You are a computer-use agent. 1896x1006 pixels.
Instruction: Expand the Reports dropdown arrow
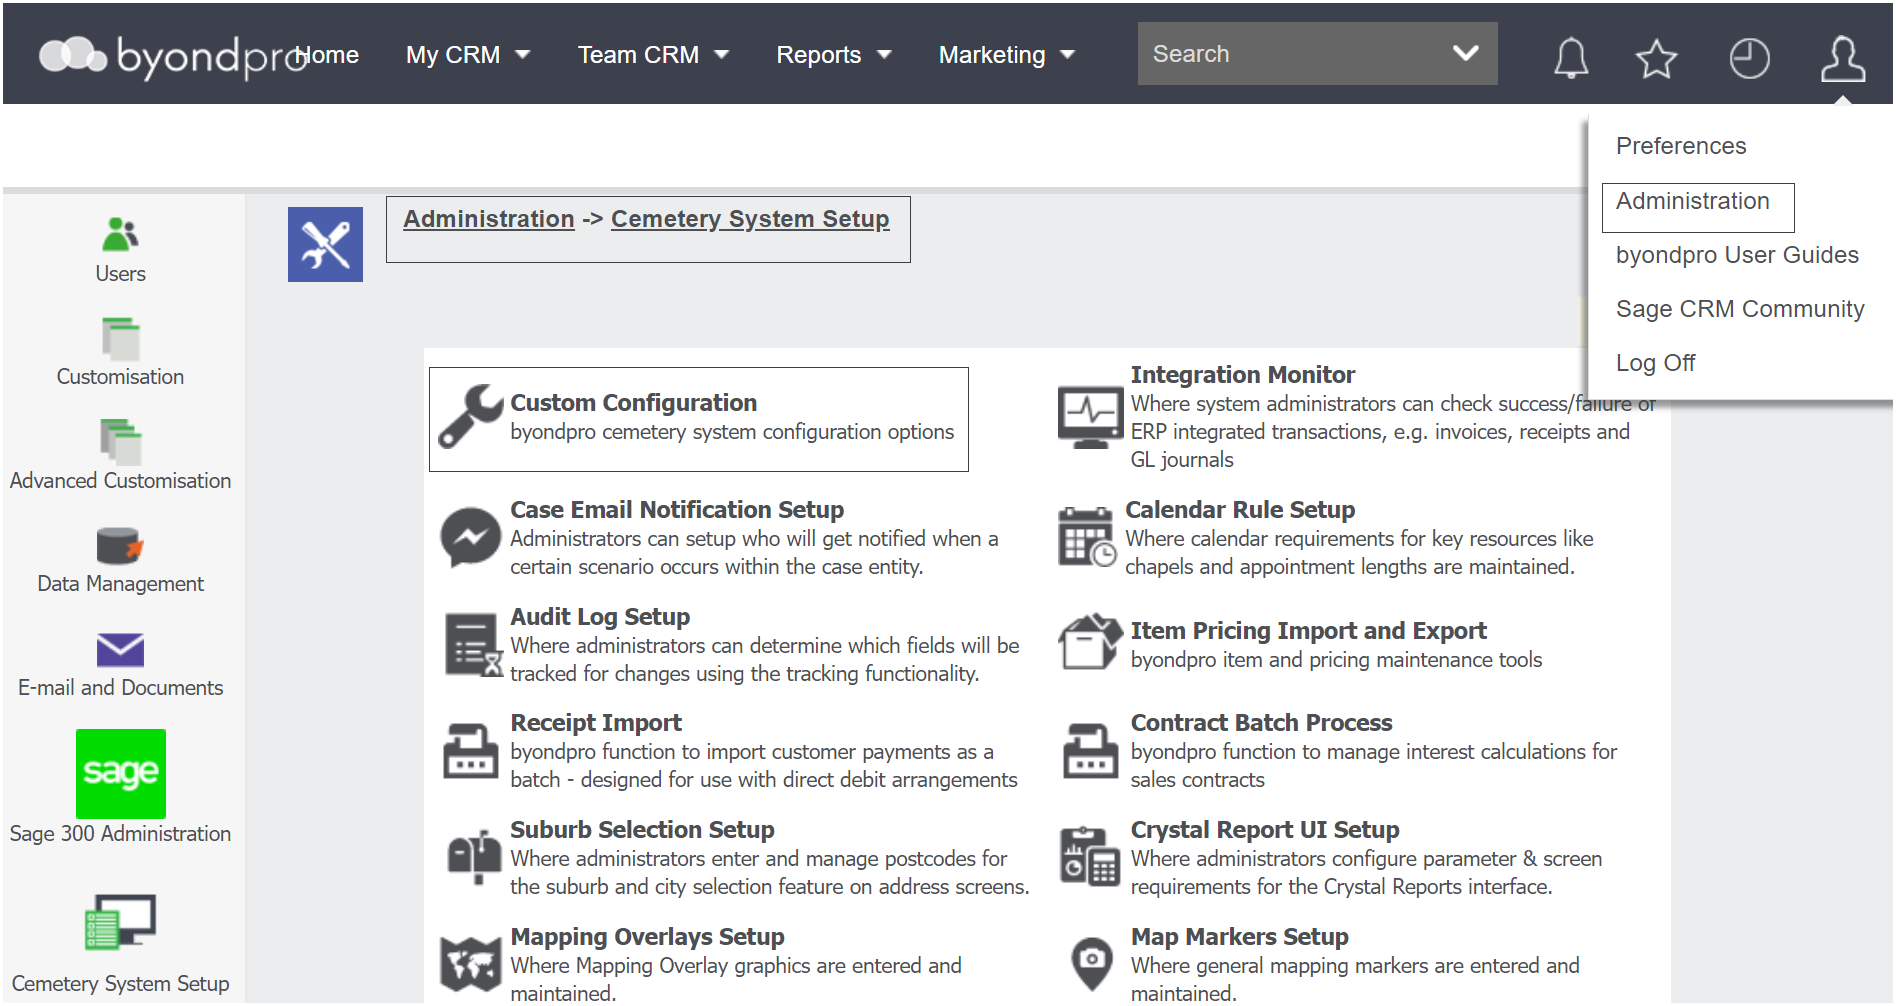click(x=883, y=55)
